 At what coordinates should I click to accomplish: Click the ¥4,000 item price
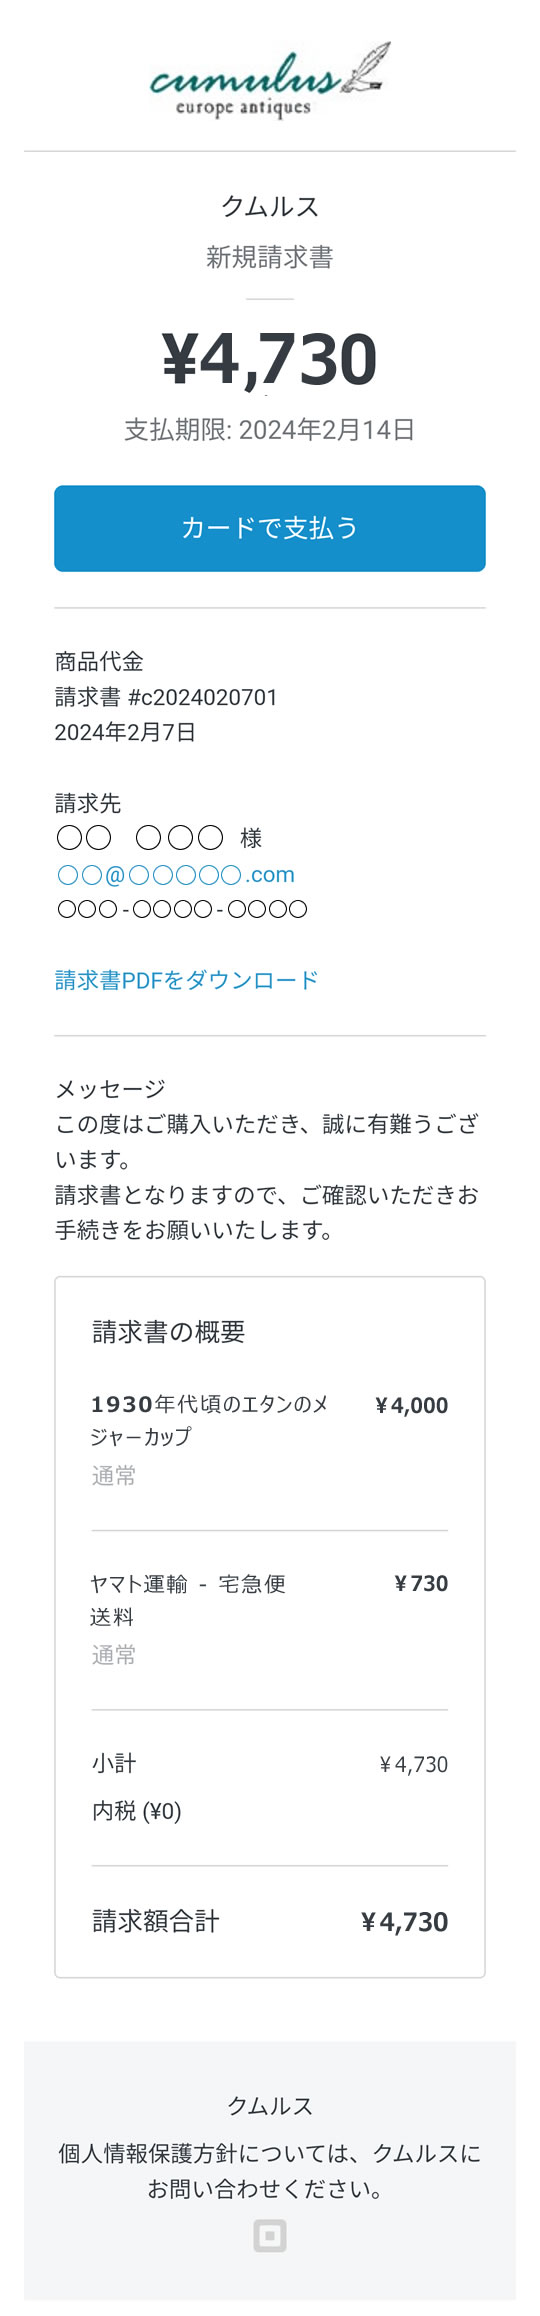(411, 1405)
